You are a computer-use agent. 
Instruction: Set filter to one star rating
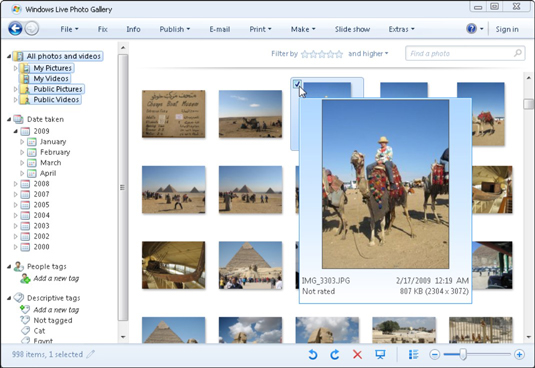305,54
